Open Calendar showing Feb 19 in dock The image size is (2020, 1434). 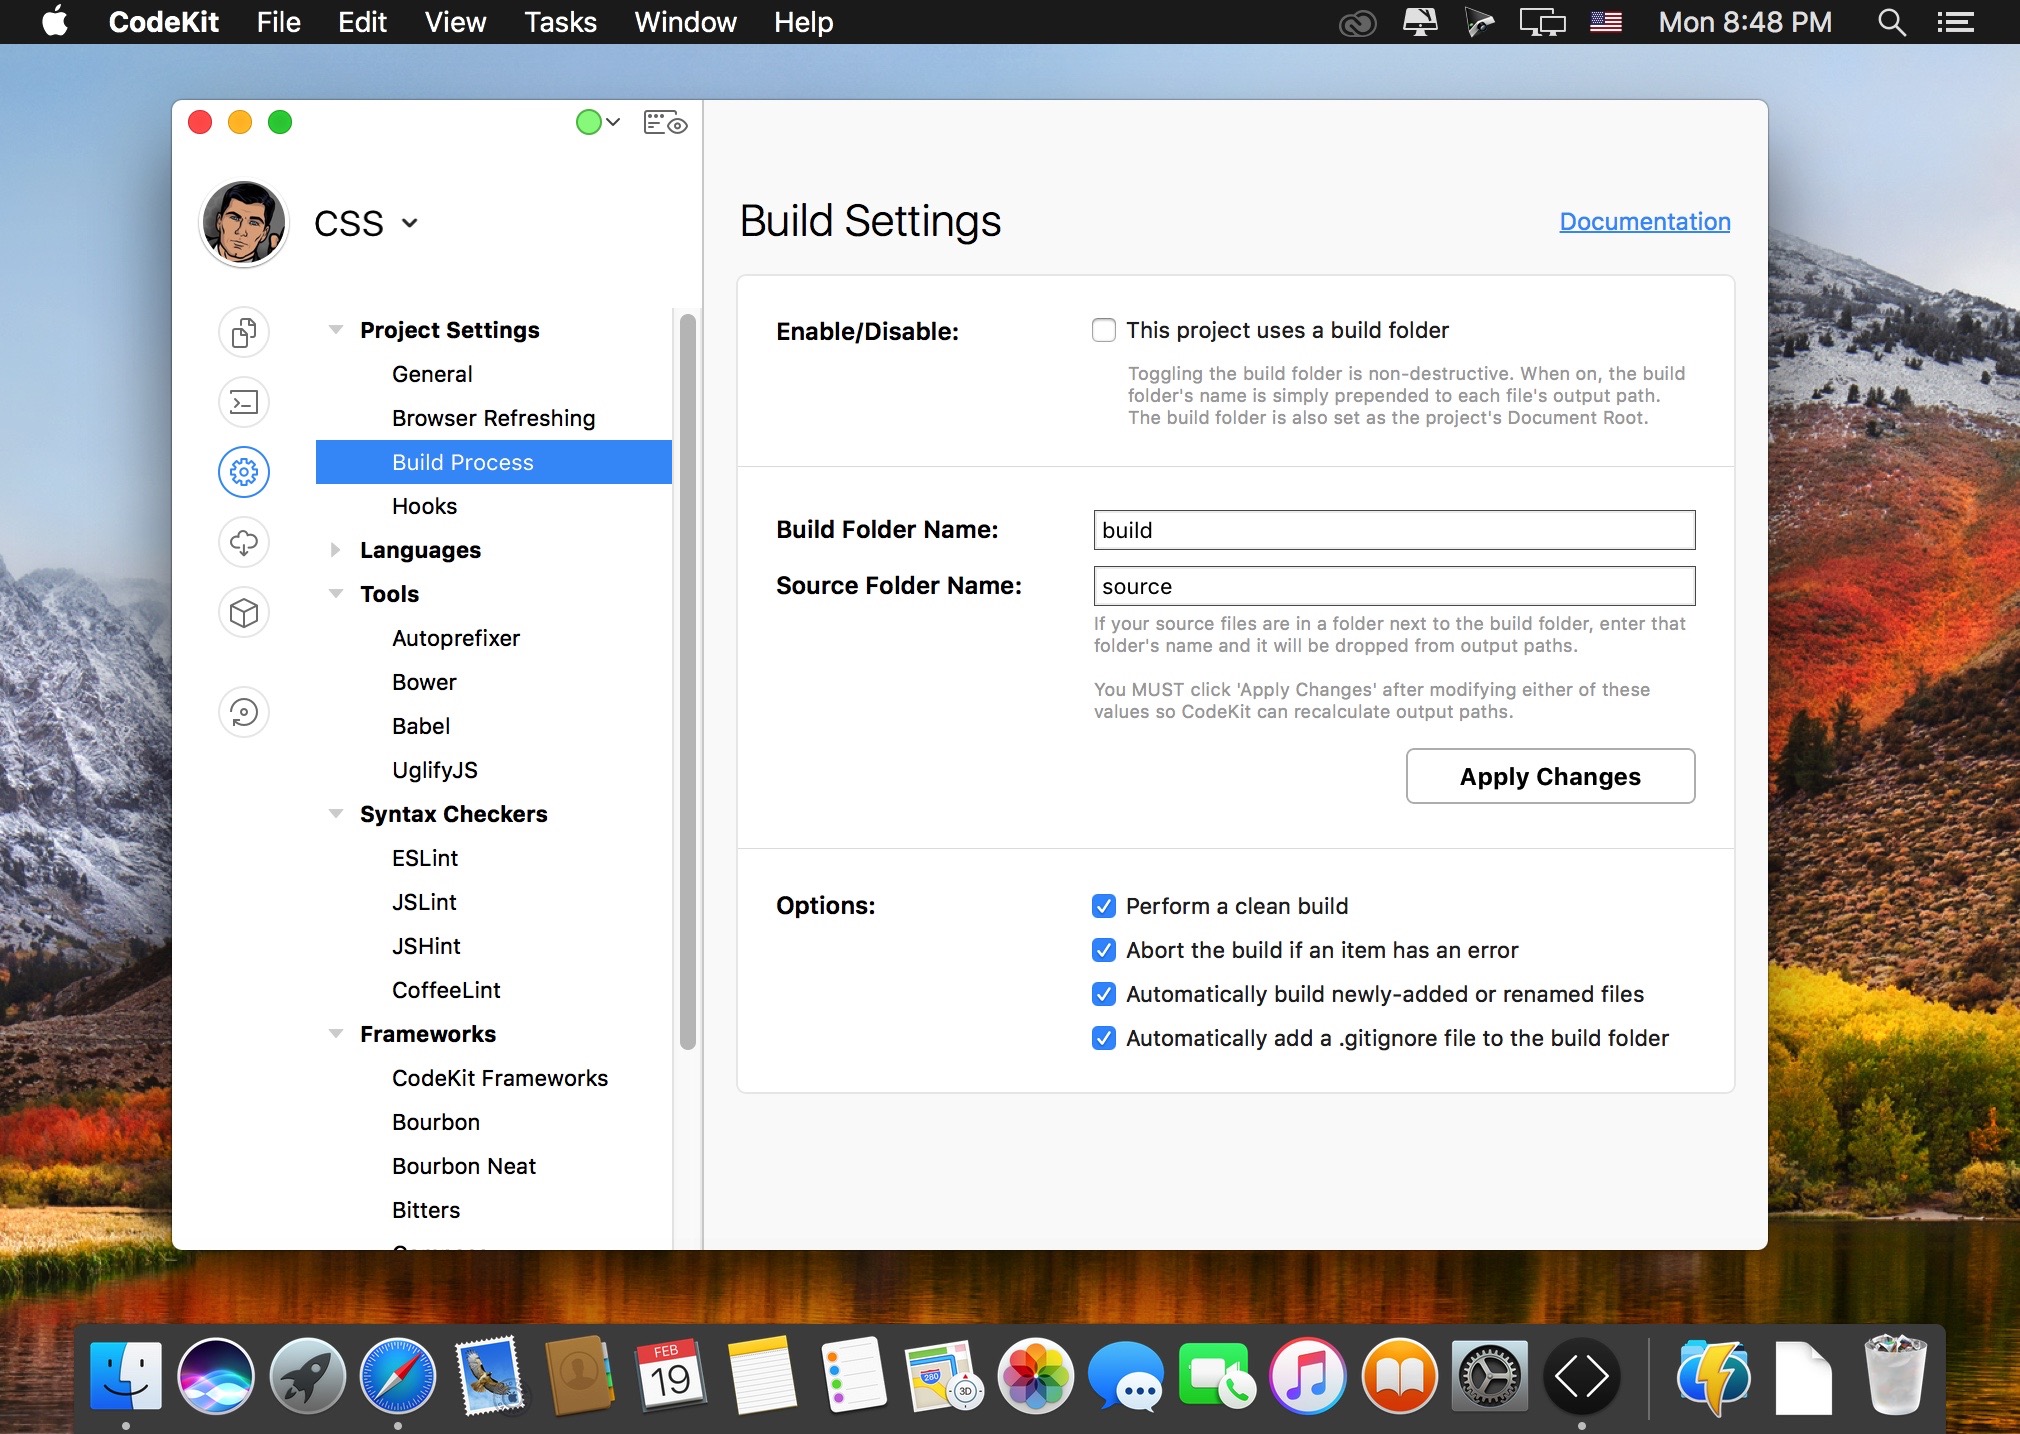pyautogui.click(x=671, y=1376)
